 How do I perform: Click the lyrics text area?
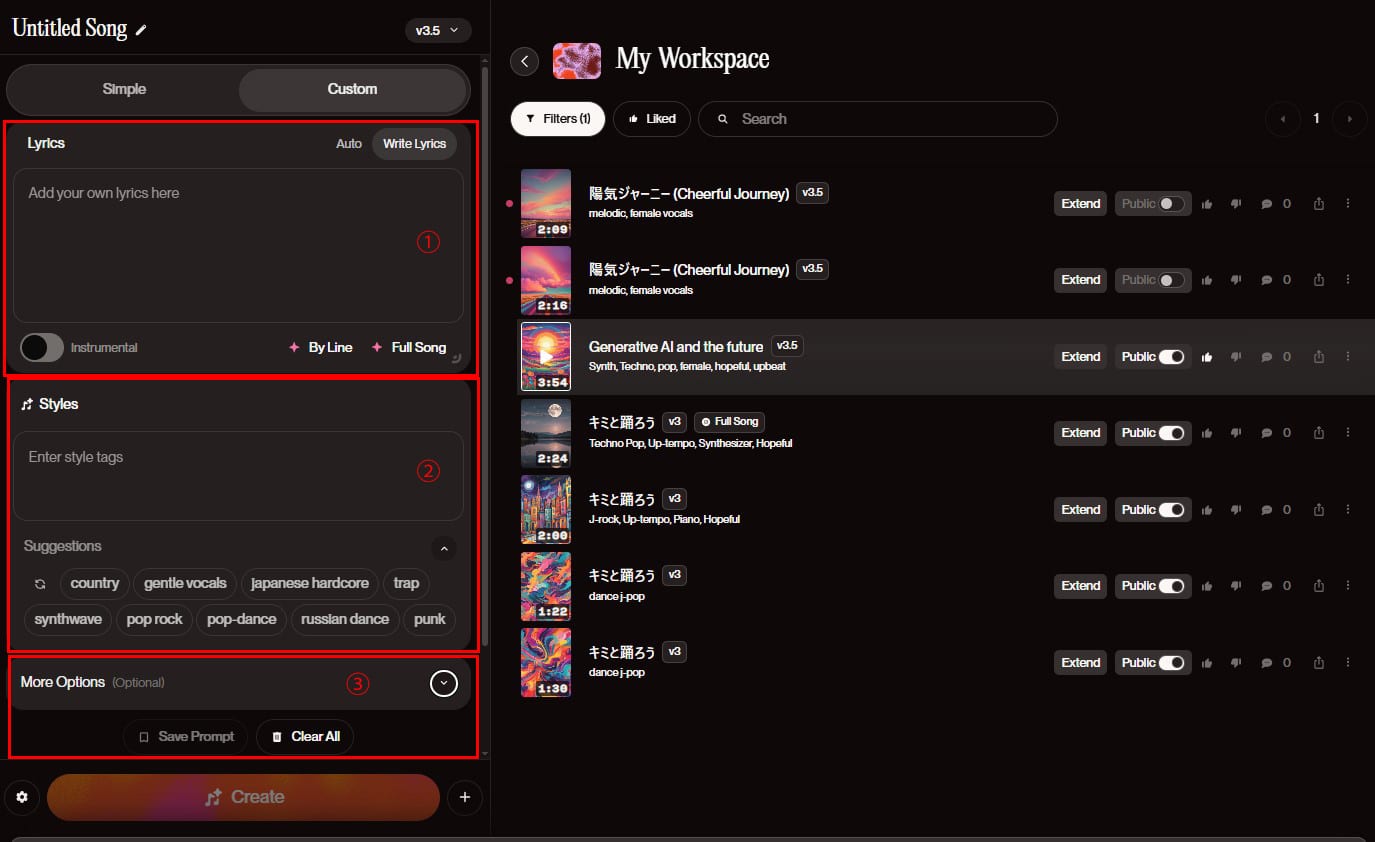click(238, 245)
